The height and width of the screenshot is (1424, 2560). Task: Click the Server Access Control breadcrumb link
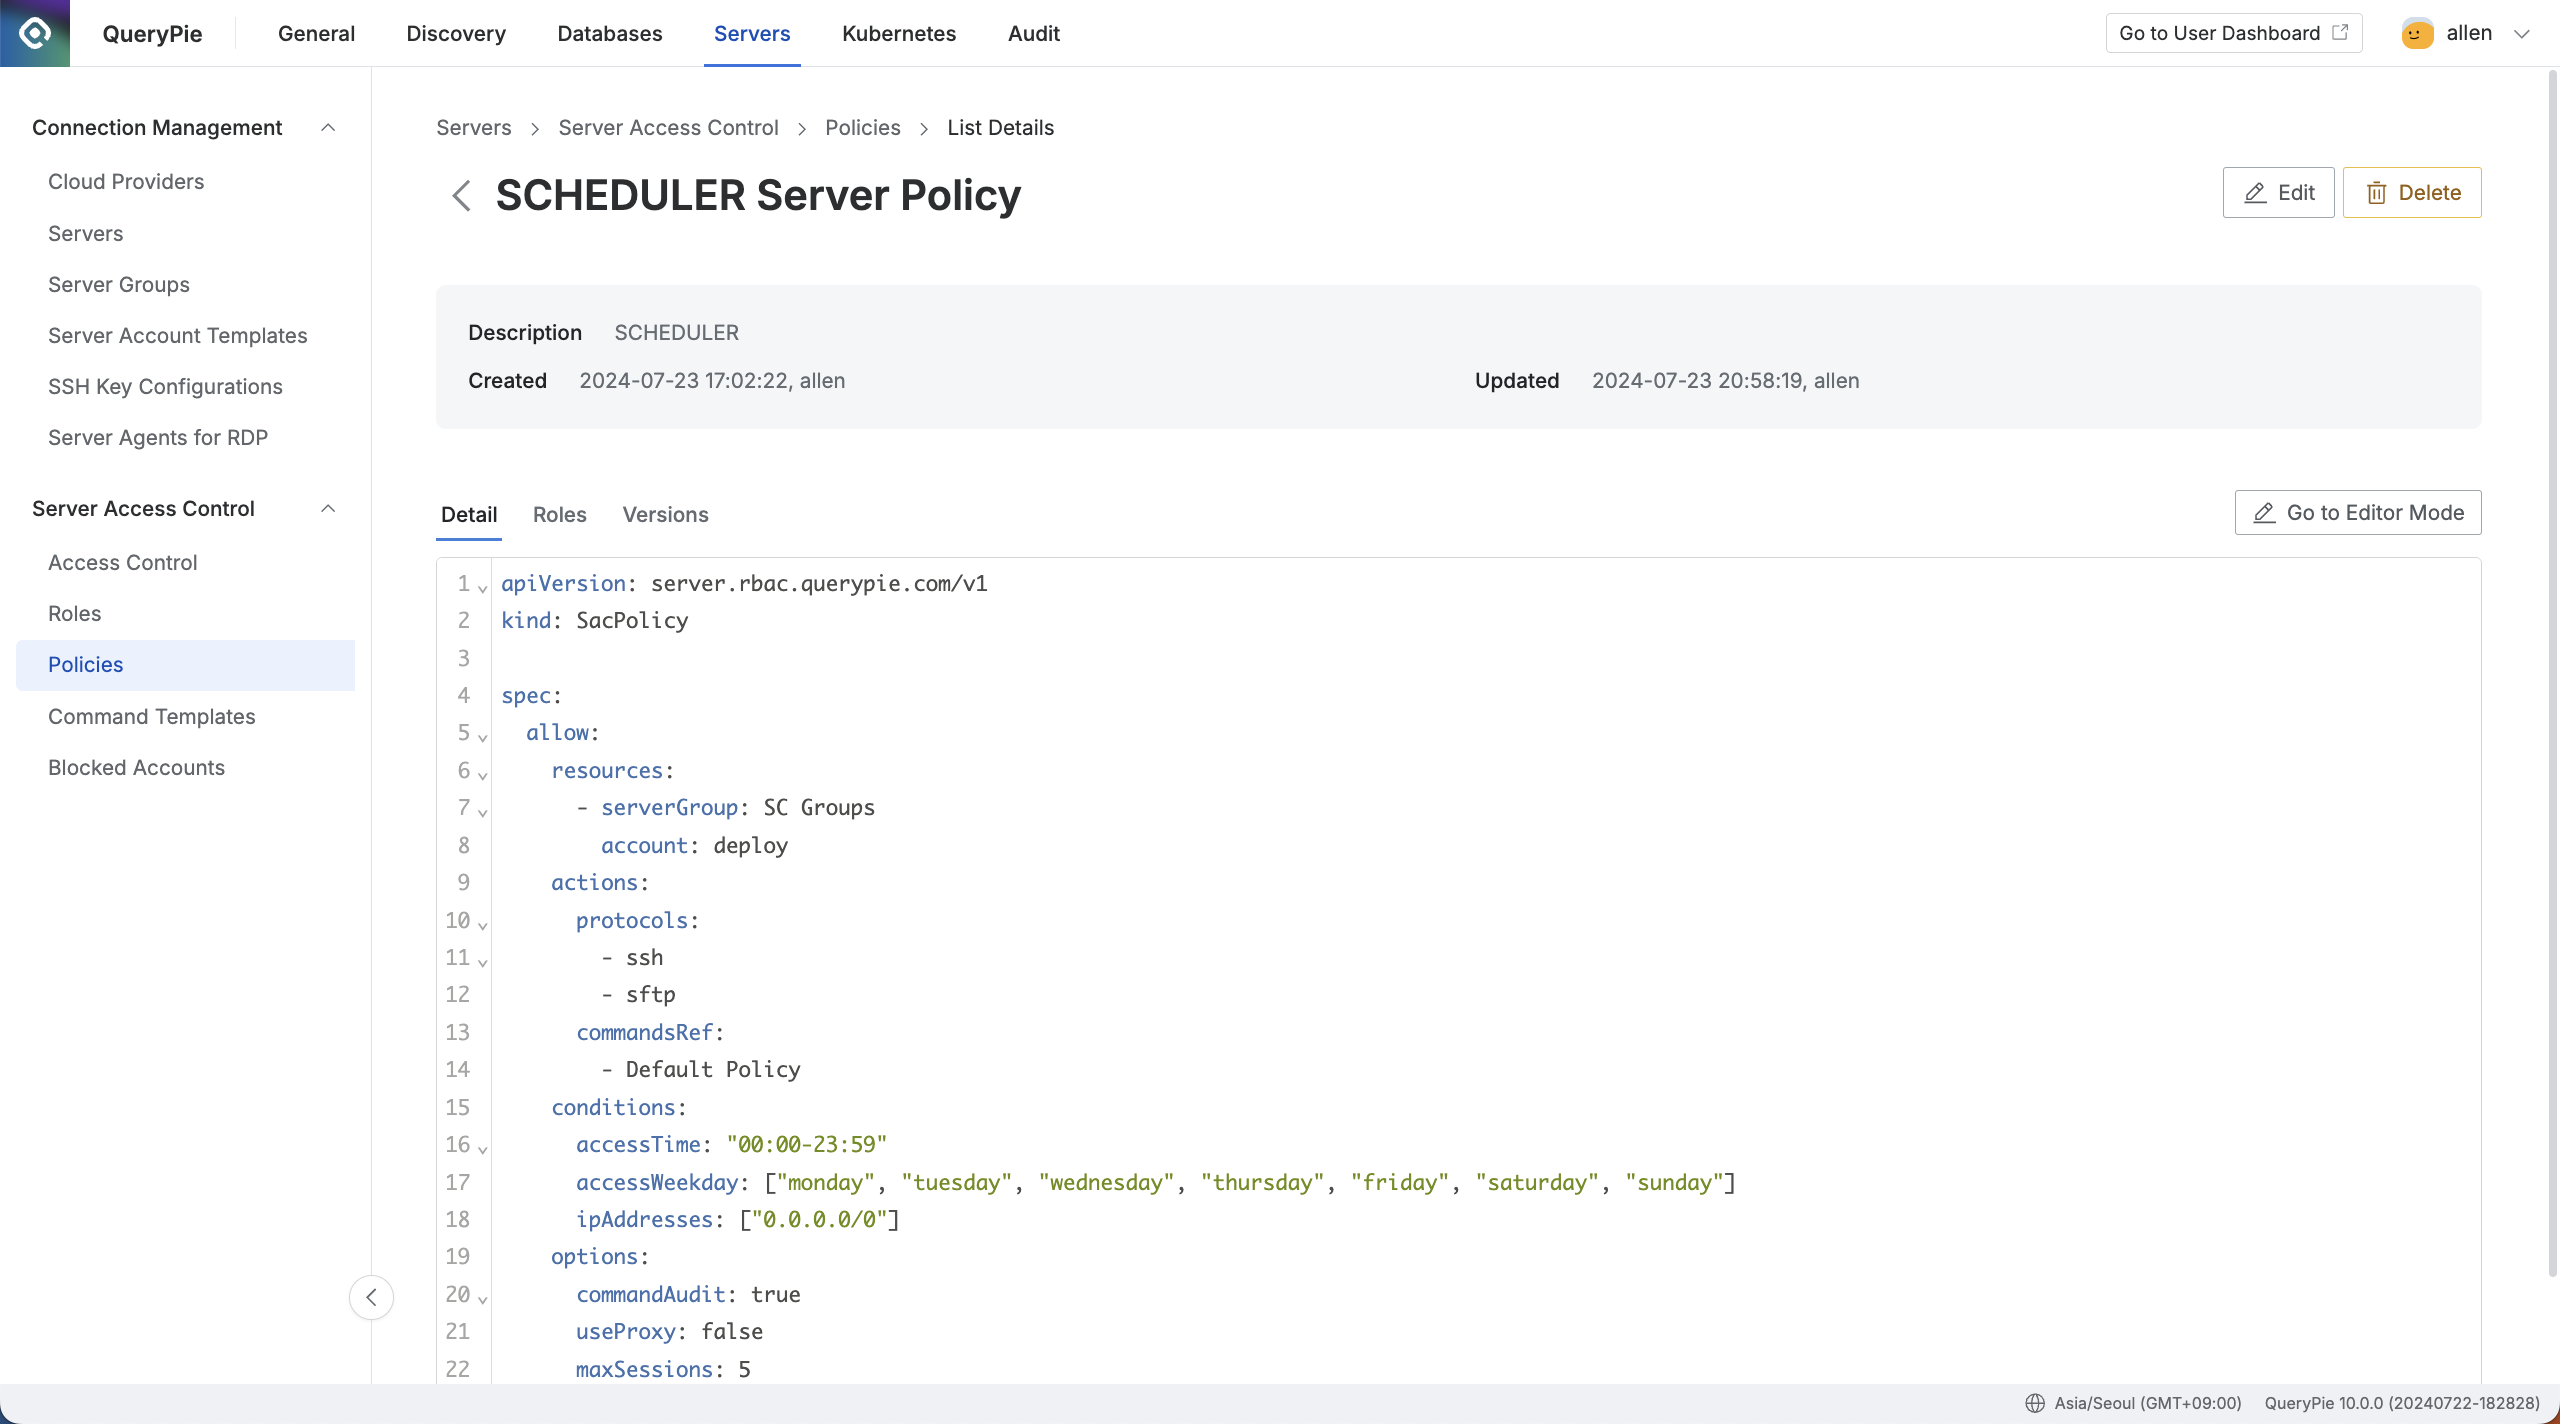668,128
